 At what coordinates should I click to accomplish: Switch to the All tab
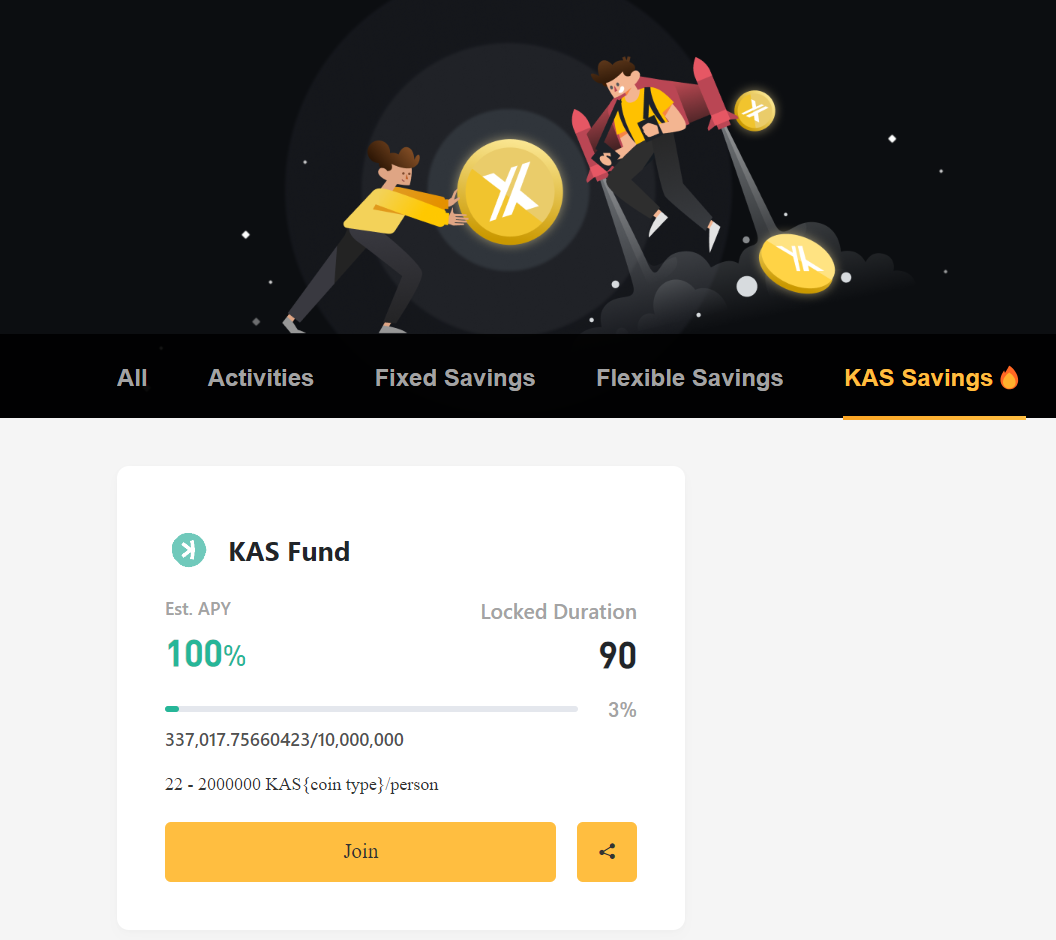point(131,377)
